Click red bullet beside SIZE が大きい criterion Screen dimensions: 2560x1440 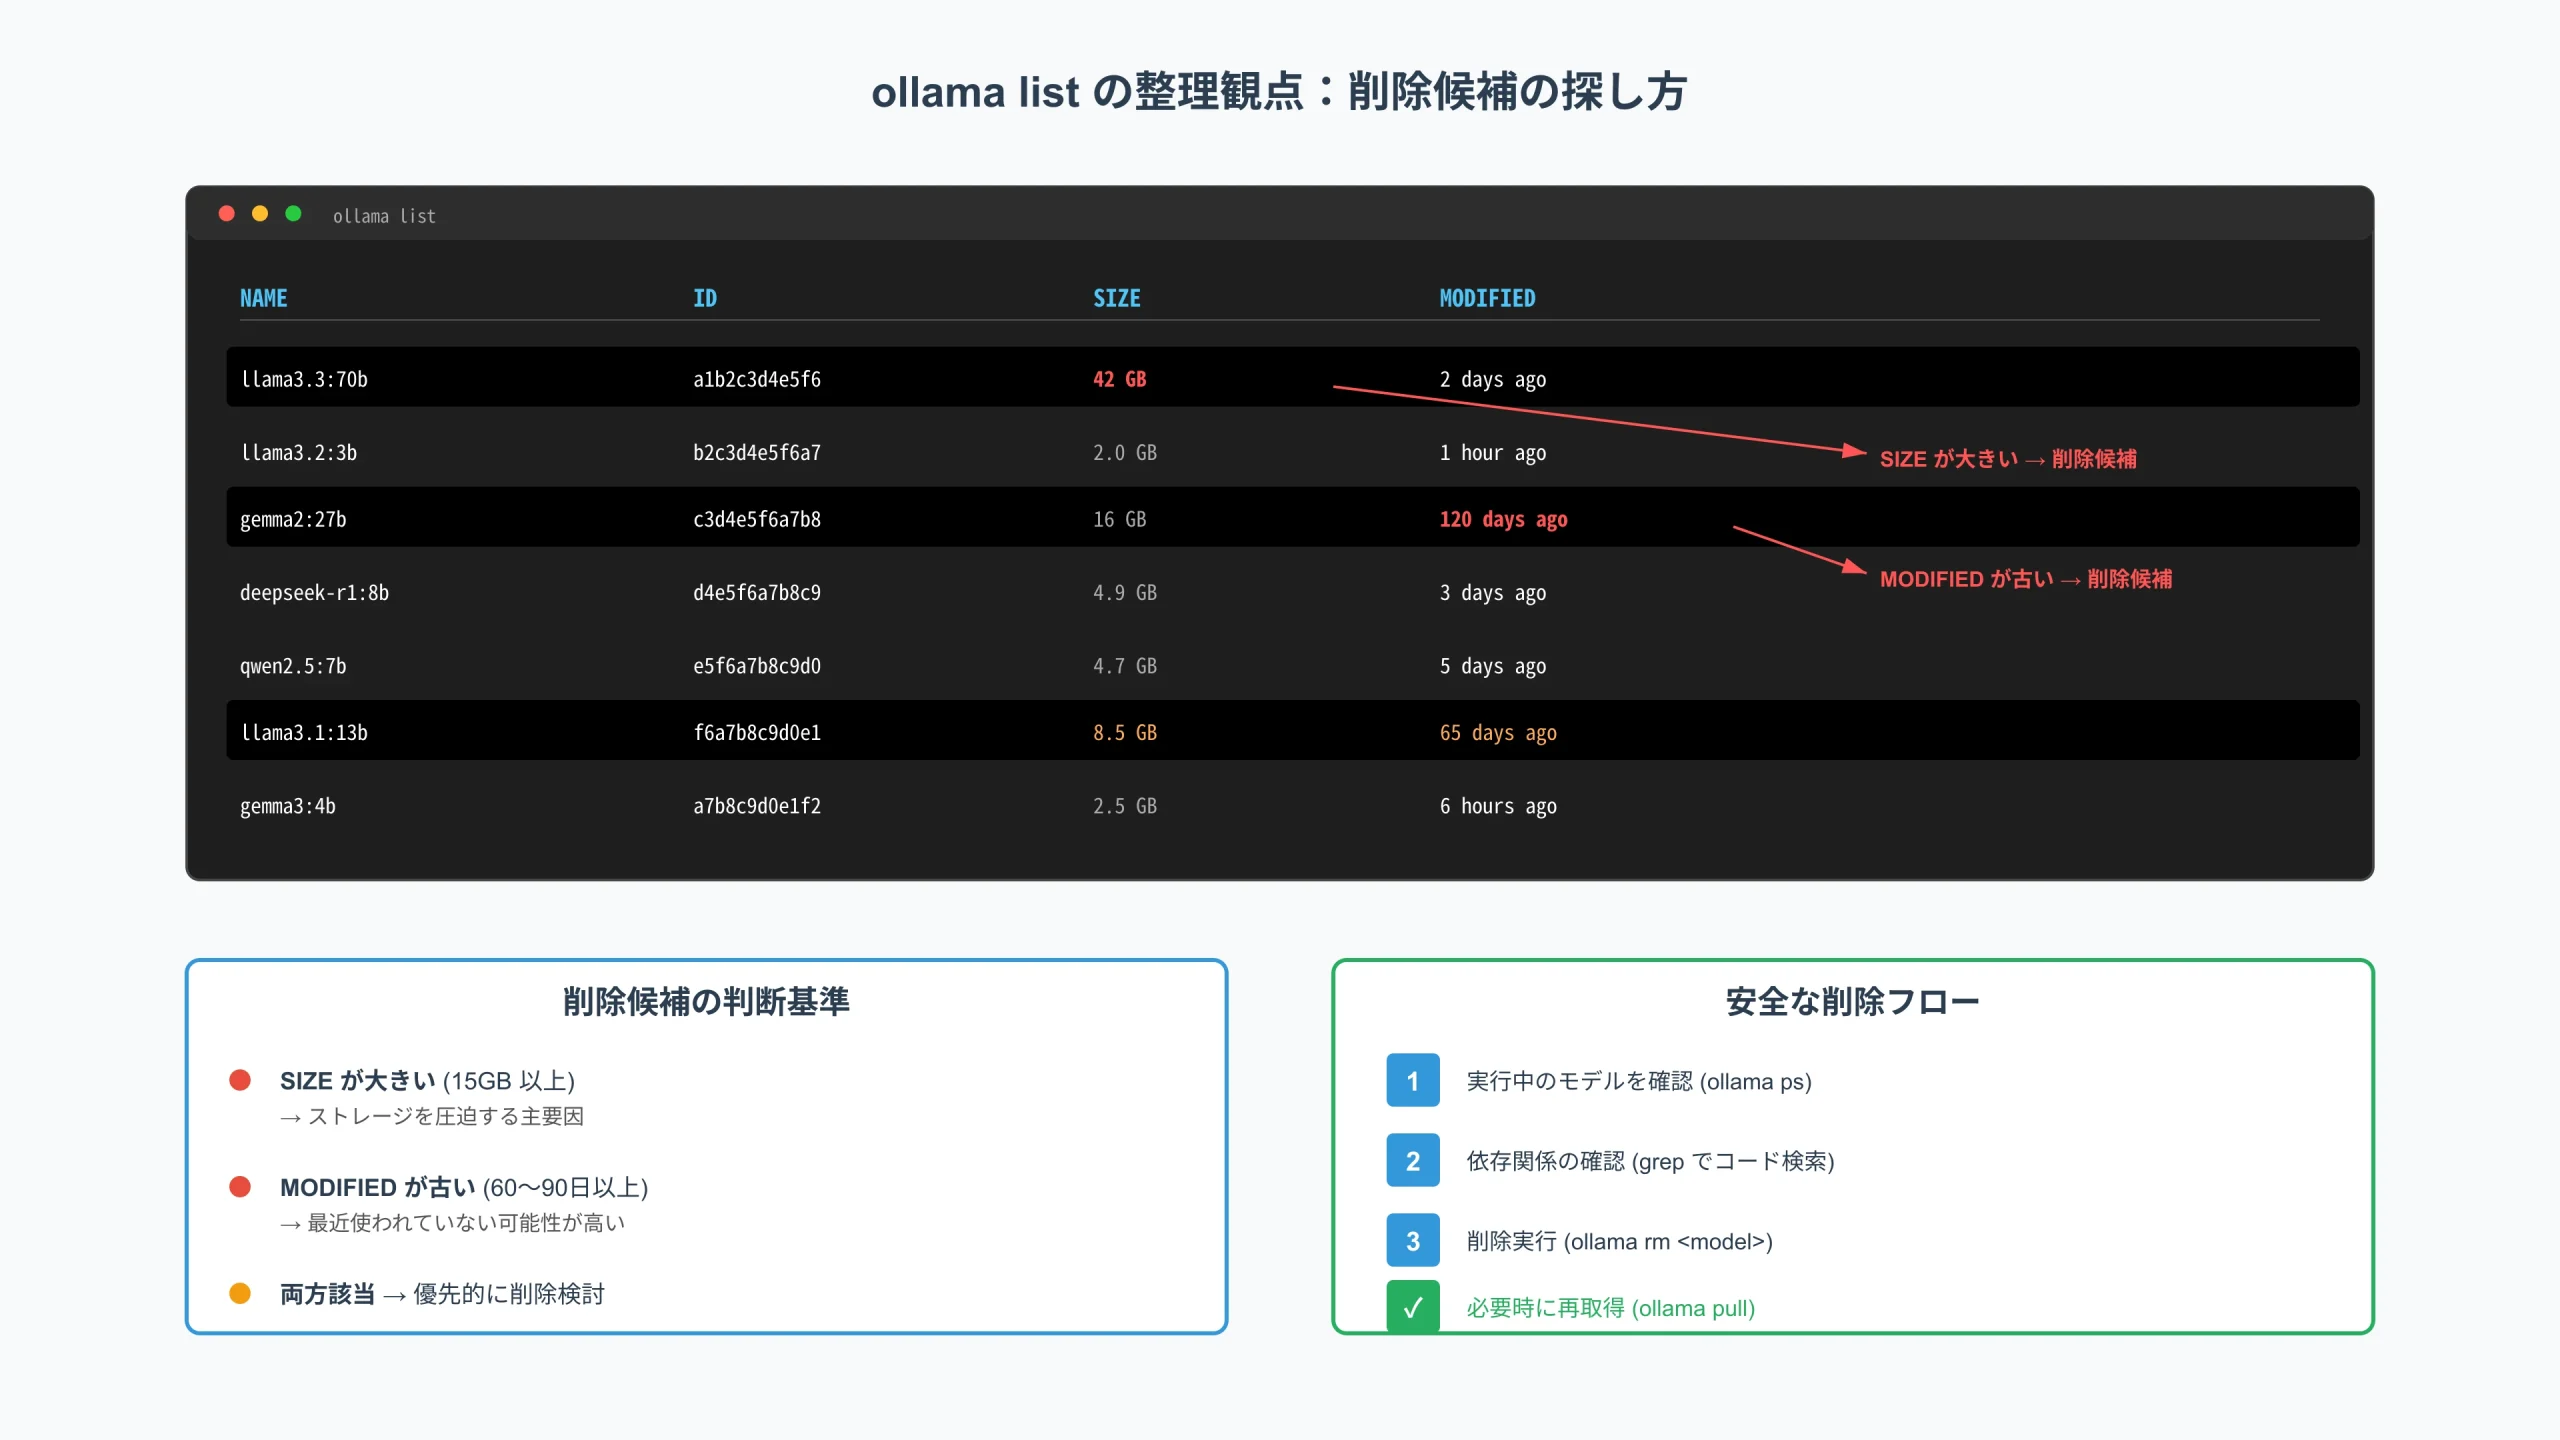coord(240,1080)
